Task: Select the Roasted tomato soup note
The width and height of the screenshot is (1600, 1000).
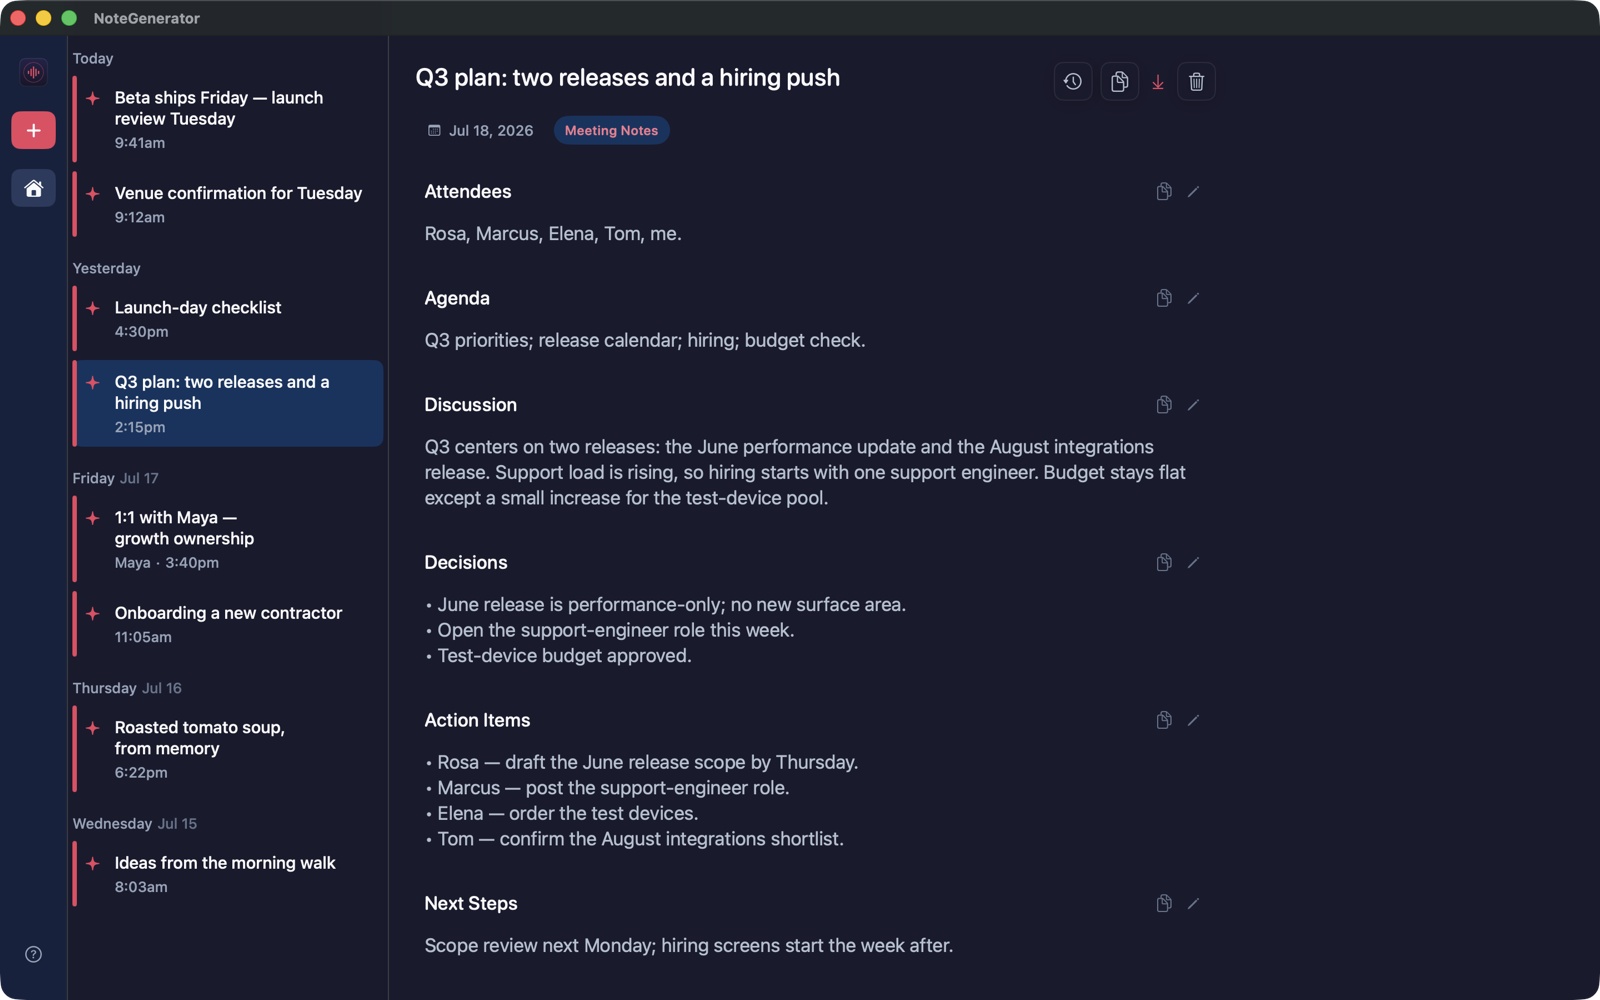Action: pyautogui.click(x=228, y=749)
